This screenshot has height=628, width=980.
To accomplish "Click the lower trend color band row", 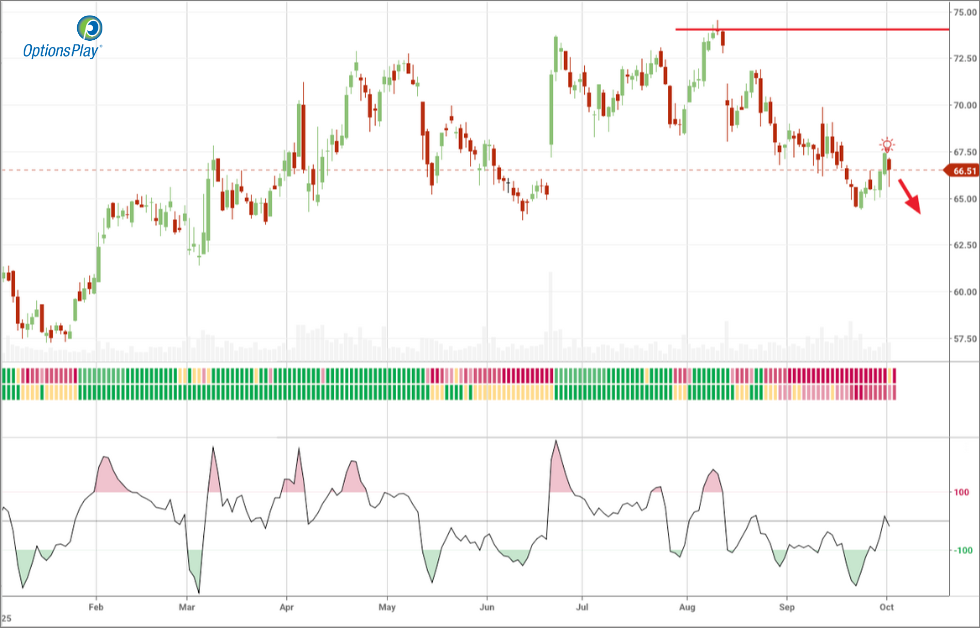I will click(450, 392).
